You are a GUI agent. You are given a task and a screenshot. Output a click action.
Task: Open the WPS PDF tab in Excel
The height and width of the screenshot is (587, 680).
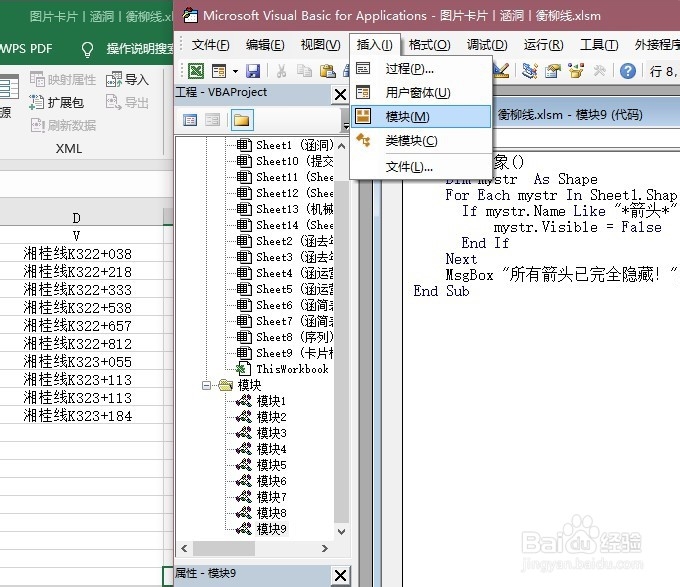[26, 48]
